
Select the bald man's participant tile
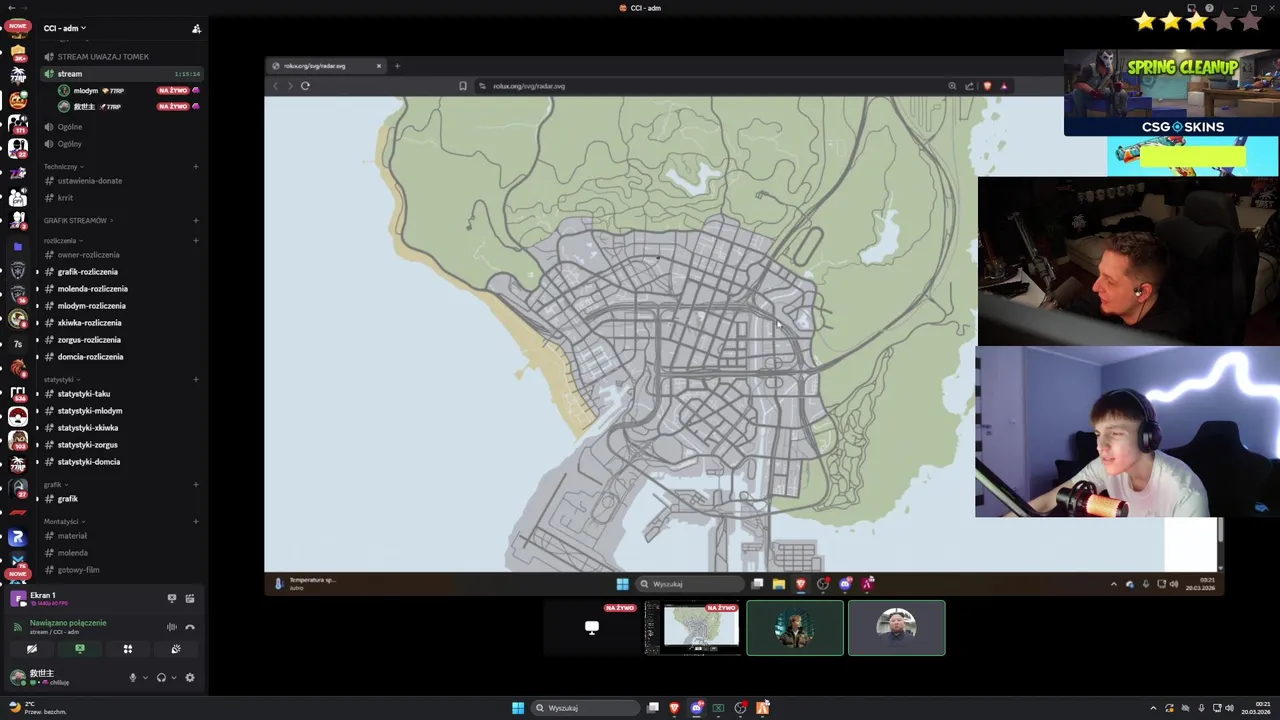[896, 628]
